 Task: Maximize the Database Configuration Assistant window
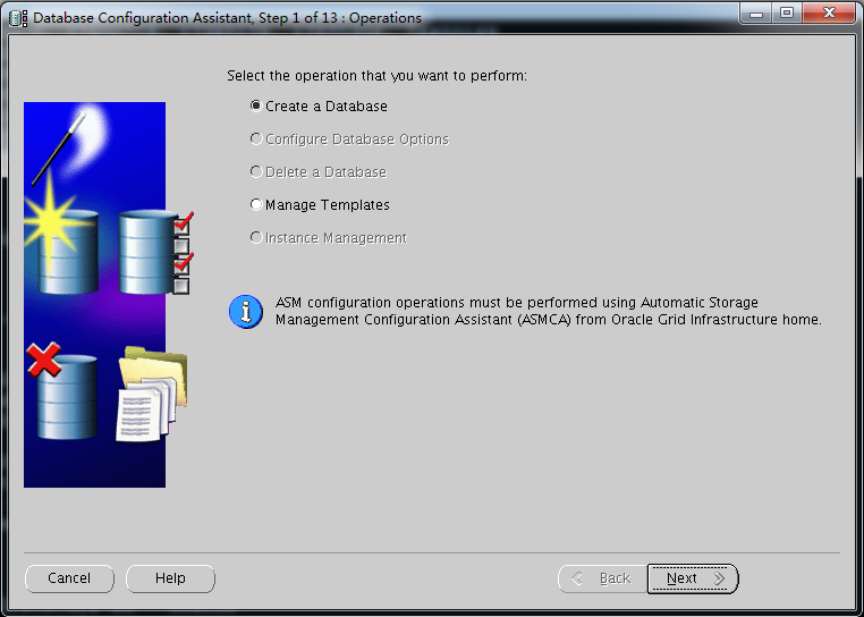click(x=787, y=13)
